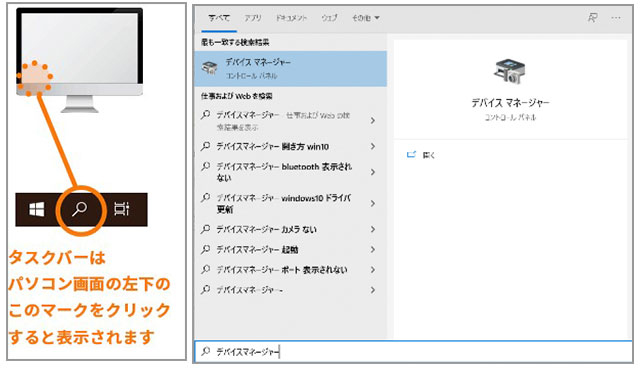This screenshot has width=640, height=370.
Task: Select the すべて tab
Action: point(219,18)
